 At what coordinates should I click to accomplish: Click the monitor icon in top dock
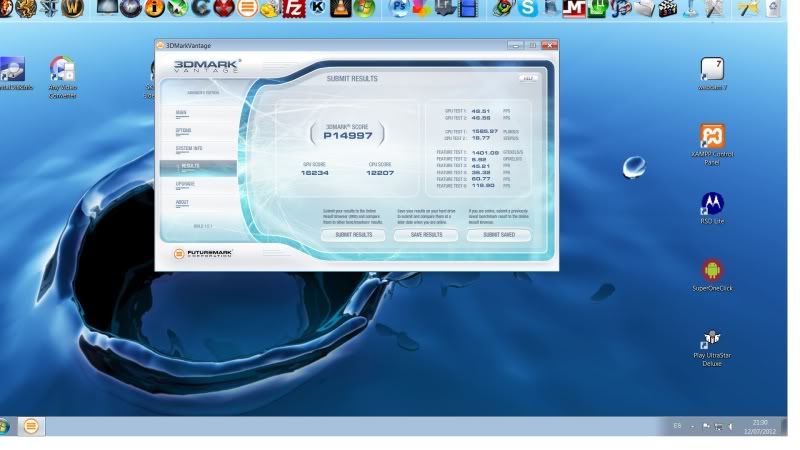pos(107,8)
